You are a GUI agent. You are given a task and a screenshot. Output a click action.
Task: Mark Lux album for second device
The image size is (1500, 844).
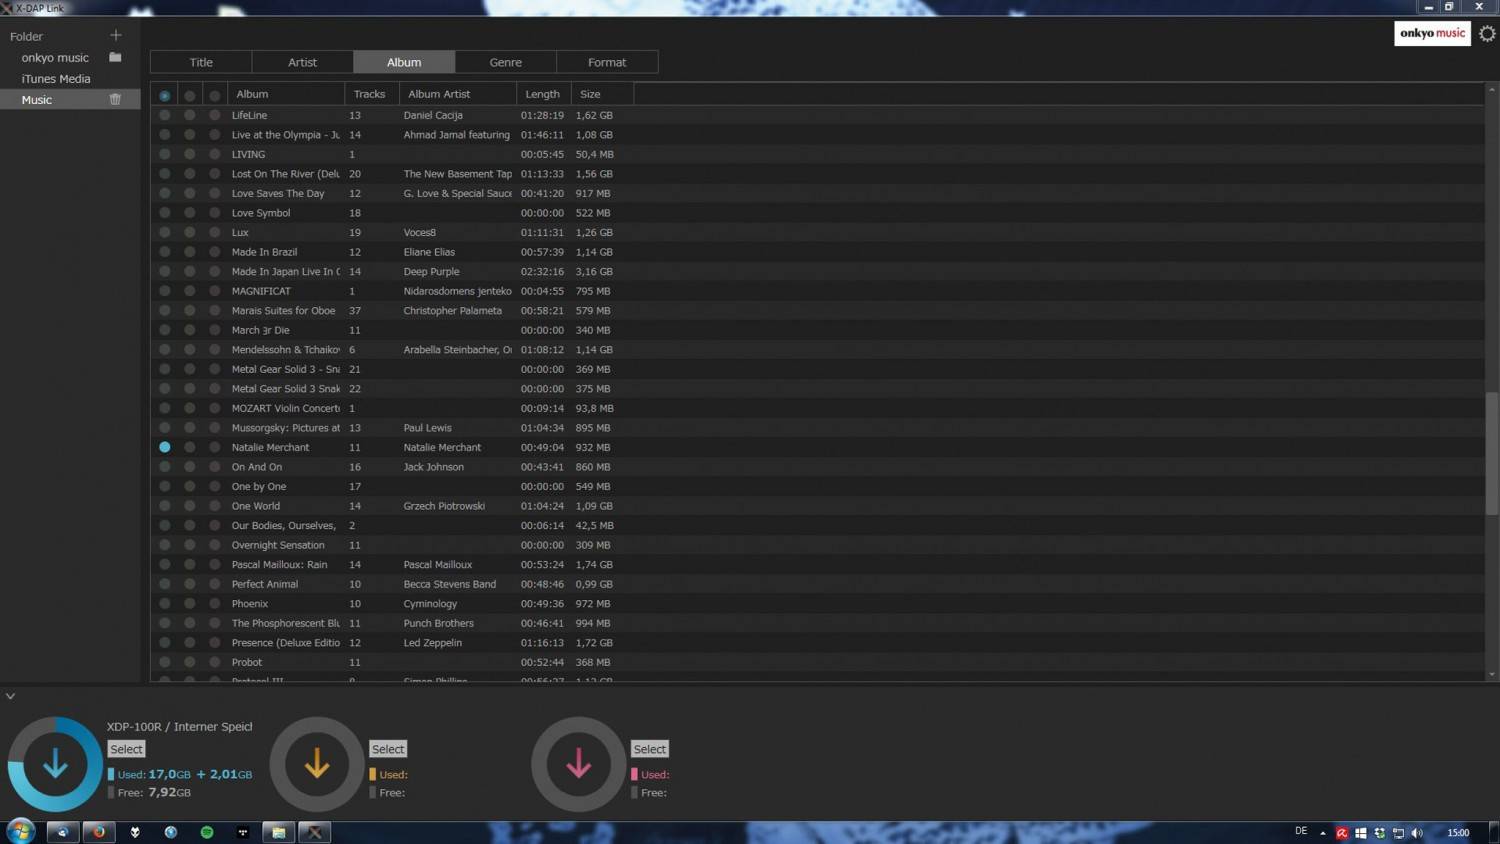(x=190, y=232)
